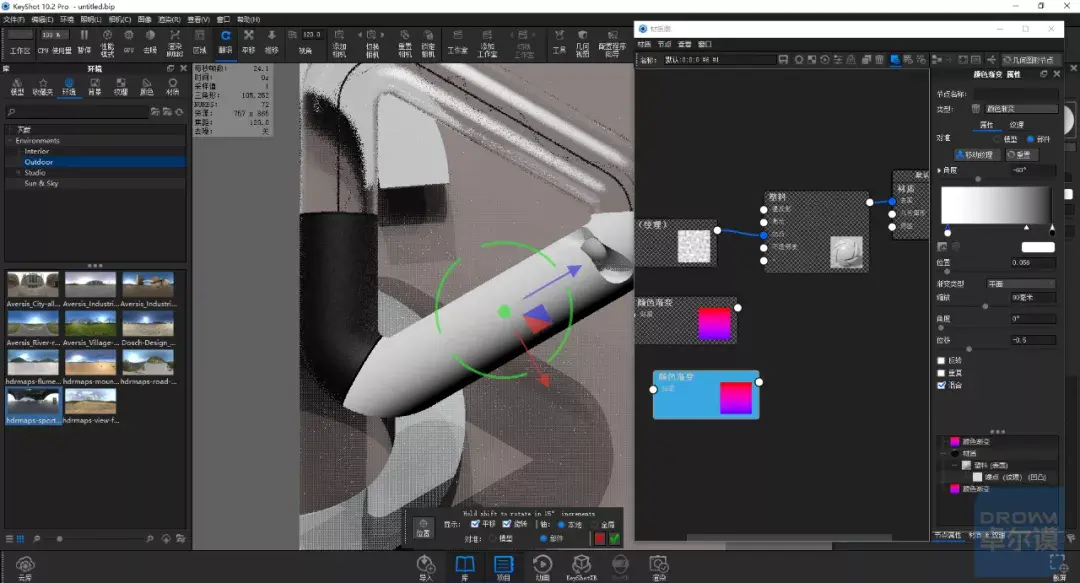
Task: Switch to the 颜色 library tab
Action: (x=147, y=86)
